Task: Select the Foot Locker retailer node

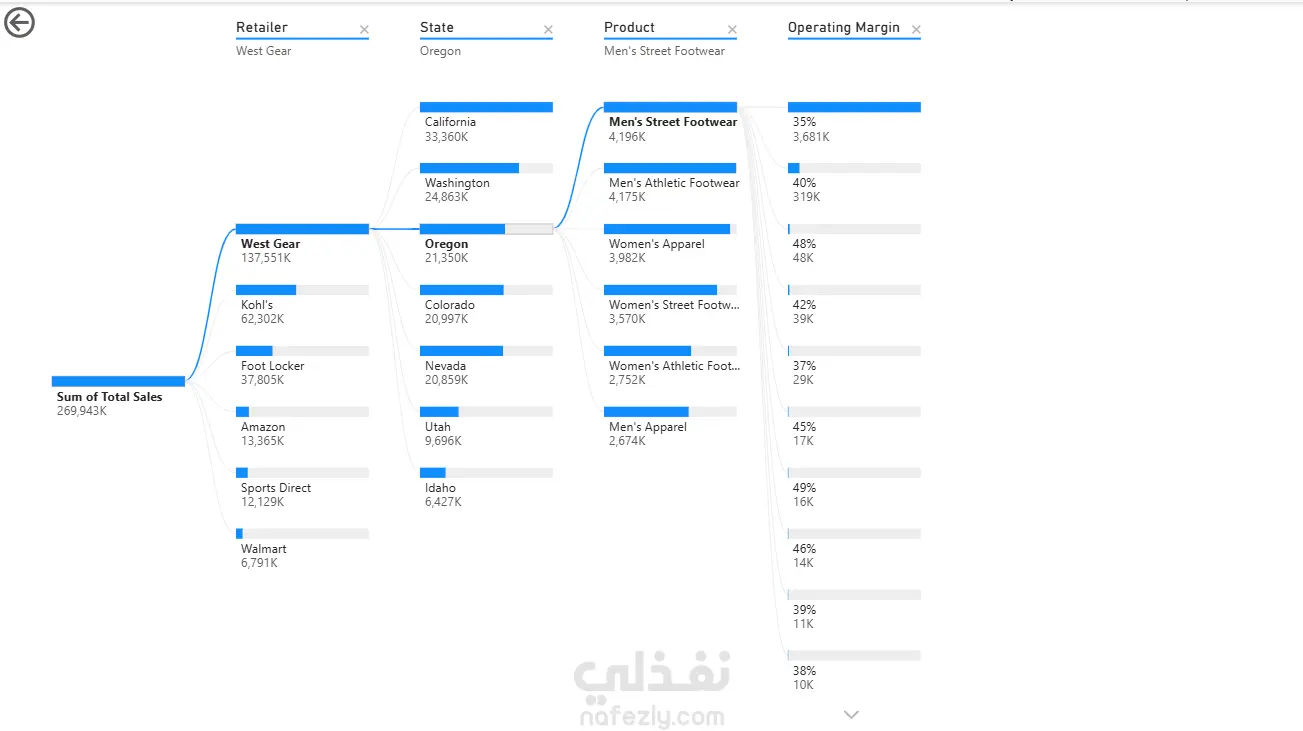Action: (x=302, y=351)
